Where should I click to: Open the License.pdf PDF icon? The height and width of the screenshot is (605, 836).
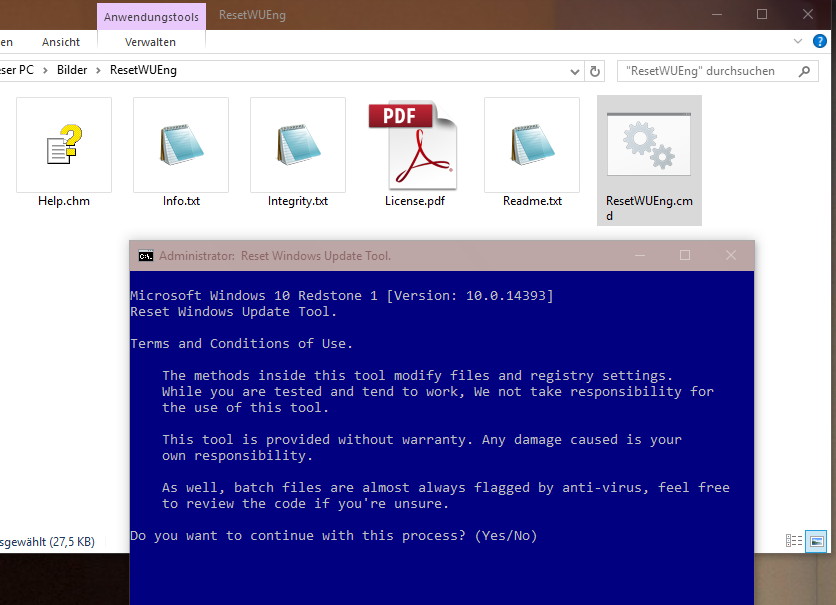point(415,145)
